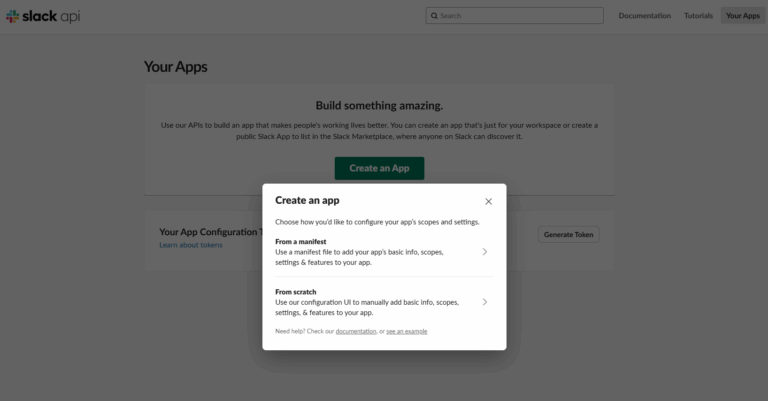The width and height of the screenshot is (768, 401).
Task: Click the Build something amazing heading
Action: pyautogui.click(x=379, y=105)
